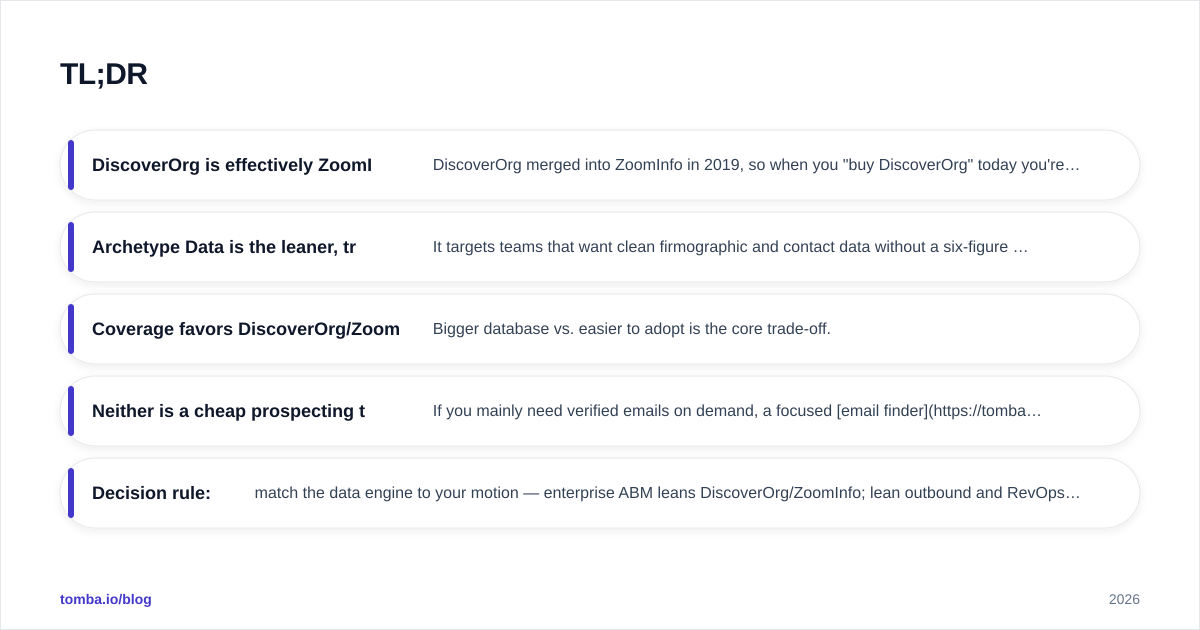
Task: Click the 'match the data engine to your motion' text
Action: pos(387,493)
